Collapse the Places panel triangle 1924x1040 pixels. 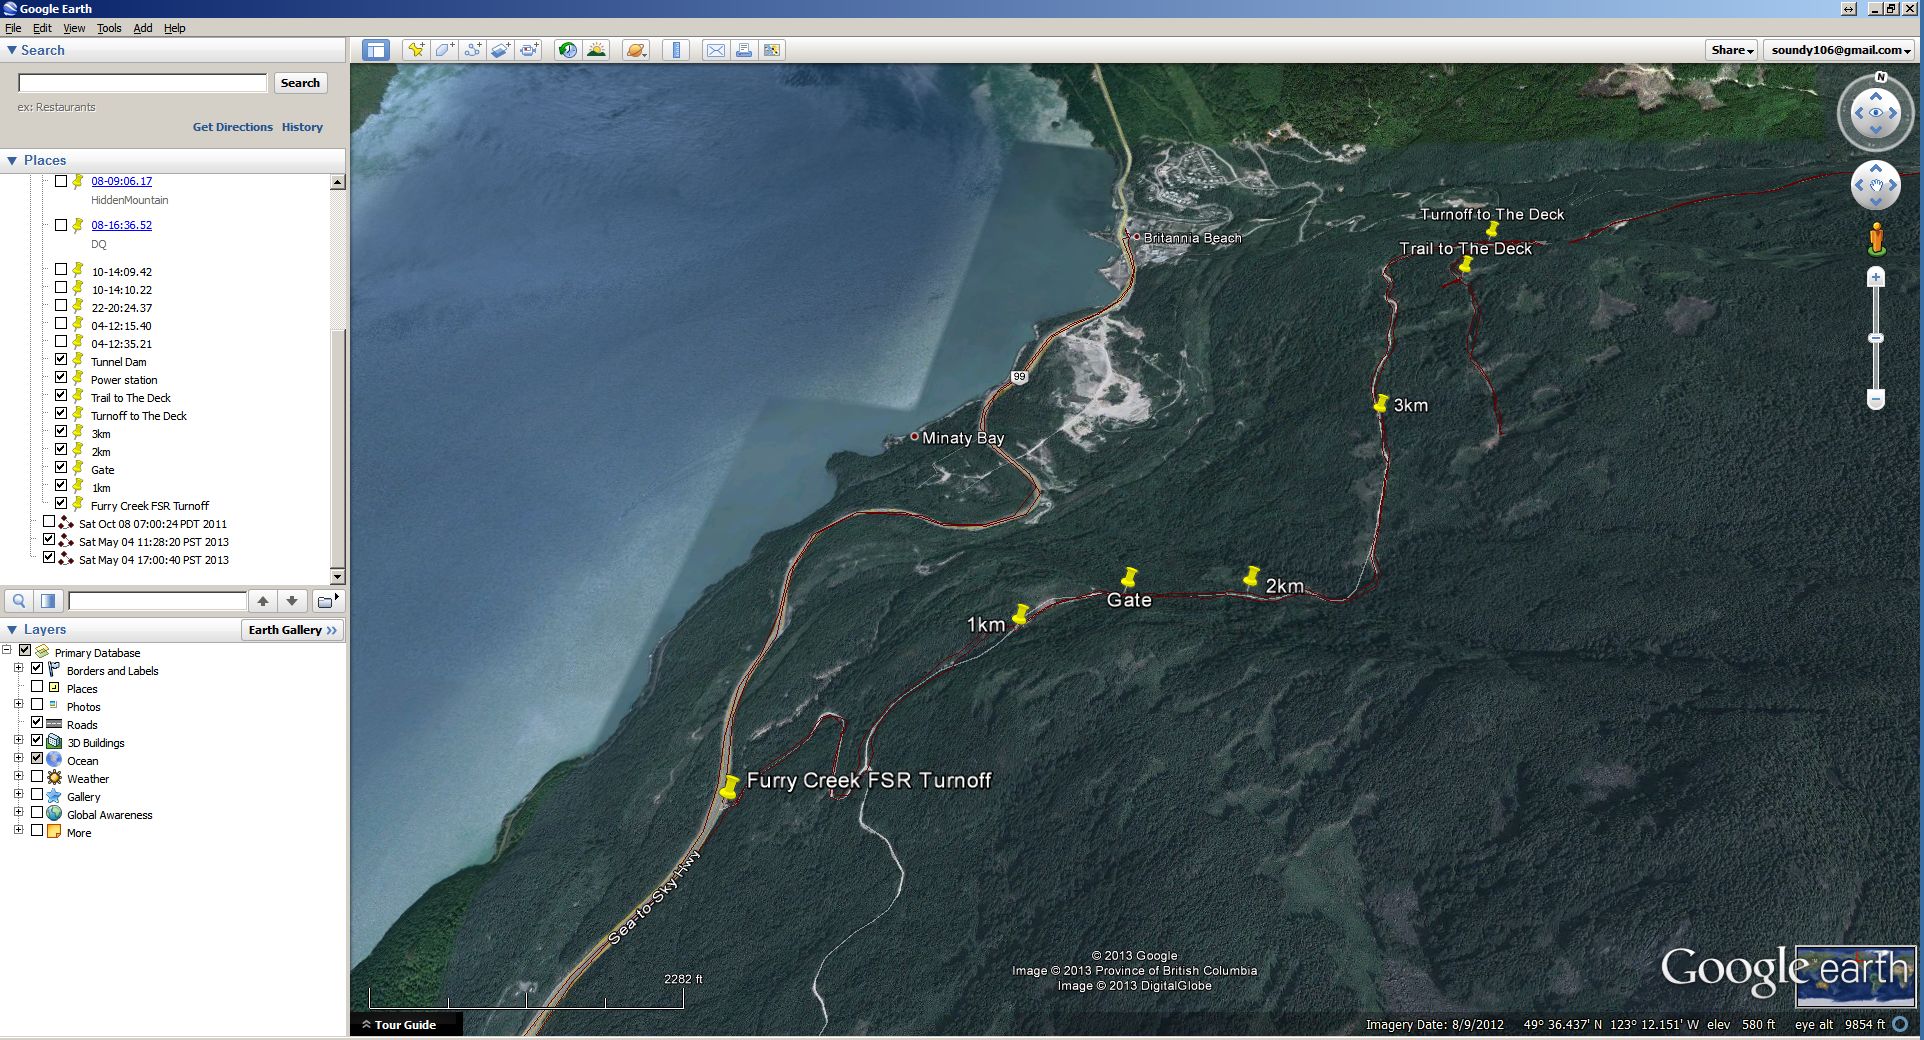tap(12, 160)
